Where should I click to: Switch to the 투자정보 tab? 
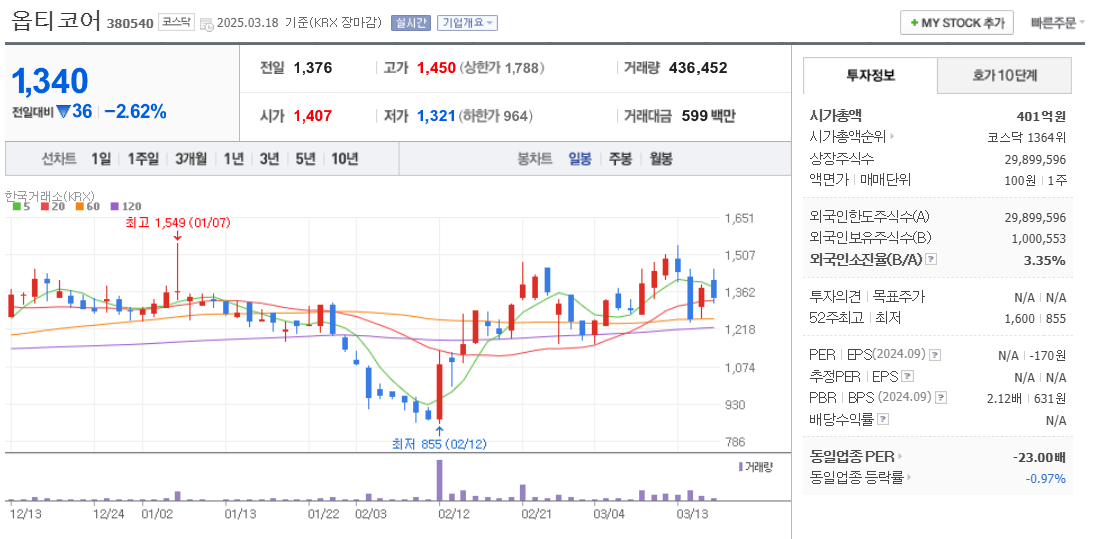pyautogui.click(x=870, y=76)
